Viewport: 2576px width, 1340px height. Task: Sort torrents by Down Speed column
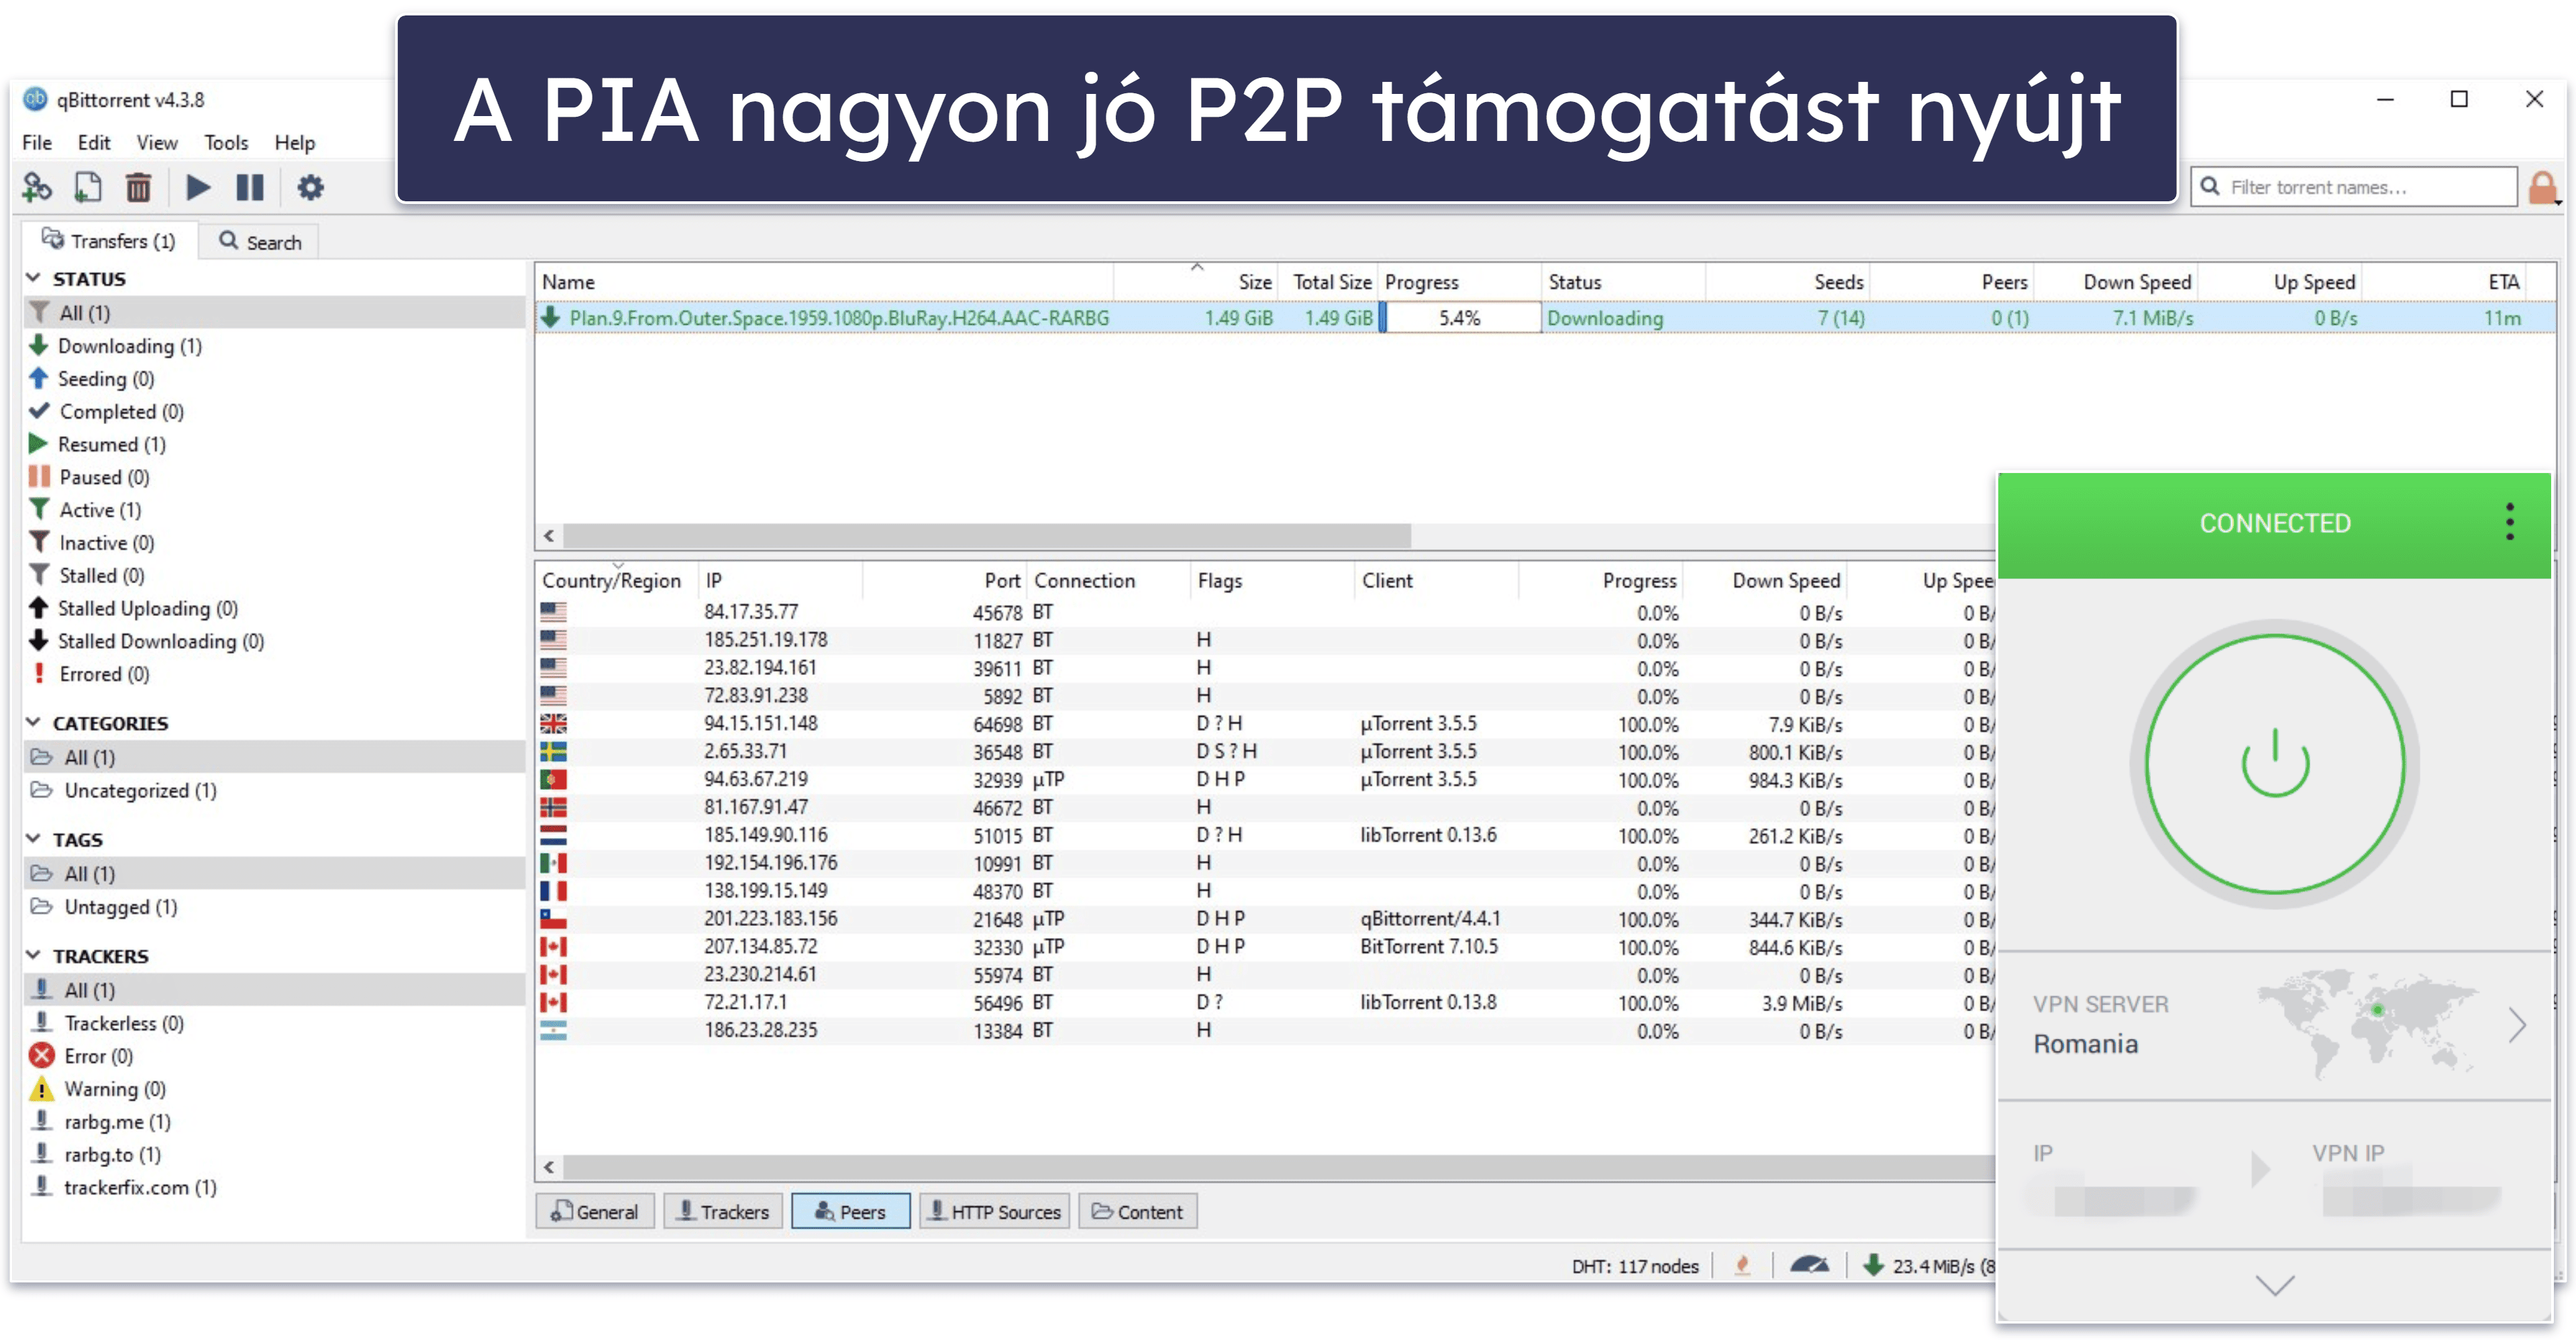[2116, 282]
